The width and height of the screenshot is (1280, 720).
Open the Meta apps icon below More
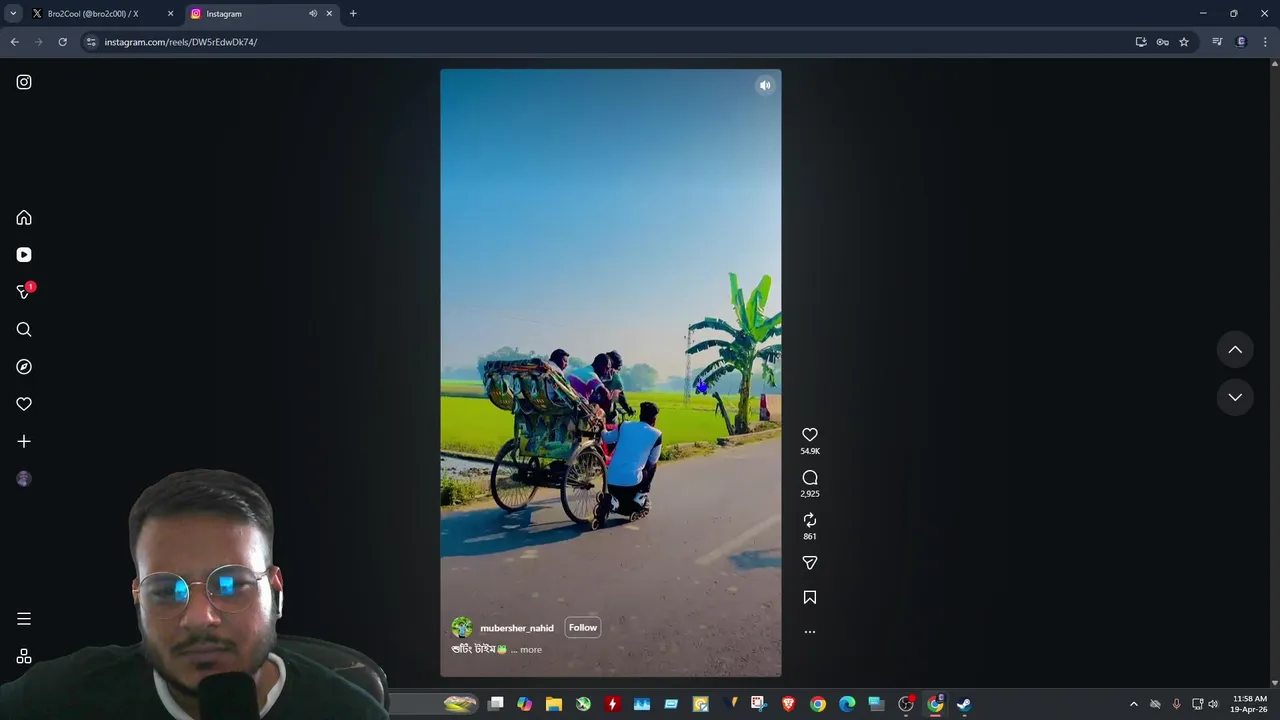pos(24,656)
